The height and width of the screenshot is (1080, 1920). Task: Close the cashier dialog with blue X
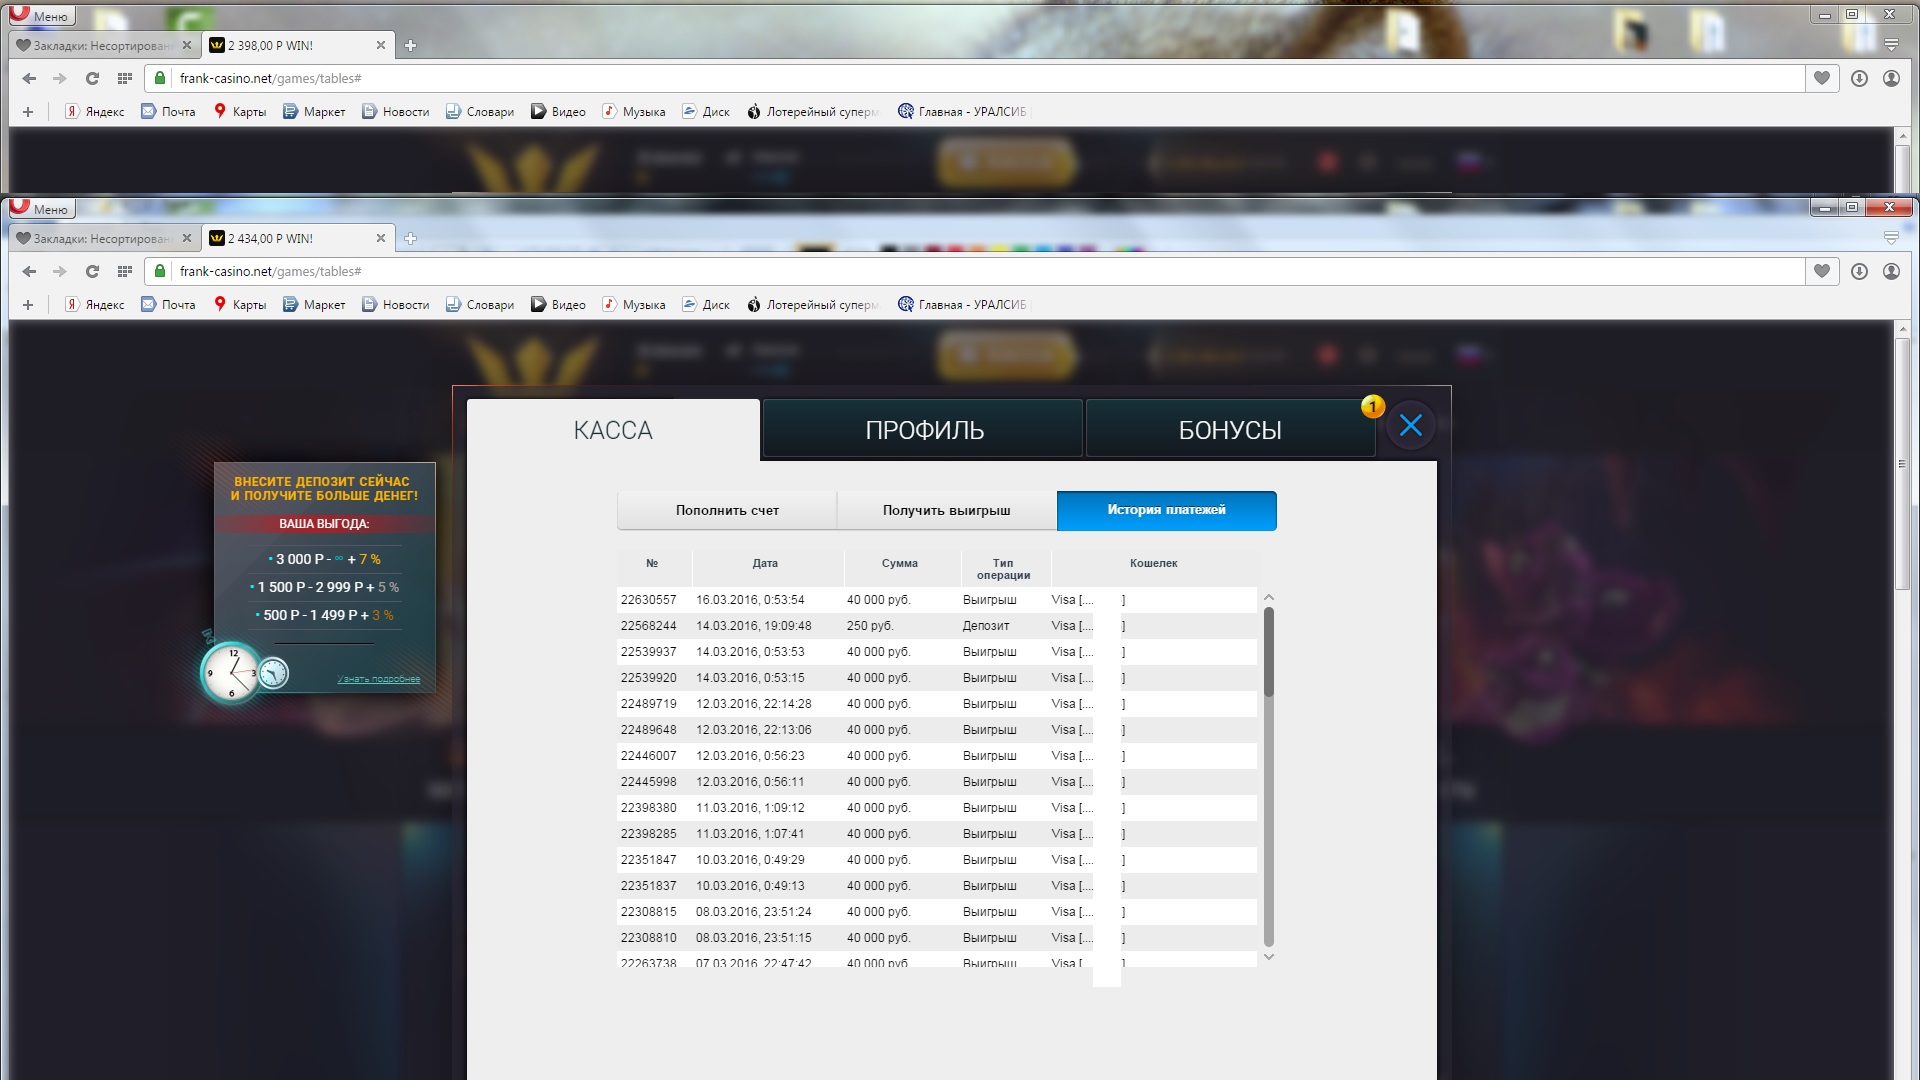coord(1411,426)
